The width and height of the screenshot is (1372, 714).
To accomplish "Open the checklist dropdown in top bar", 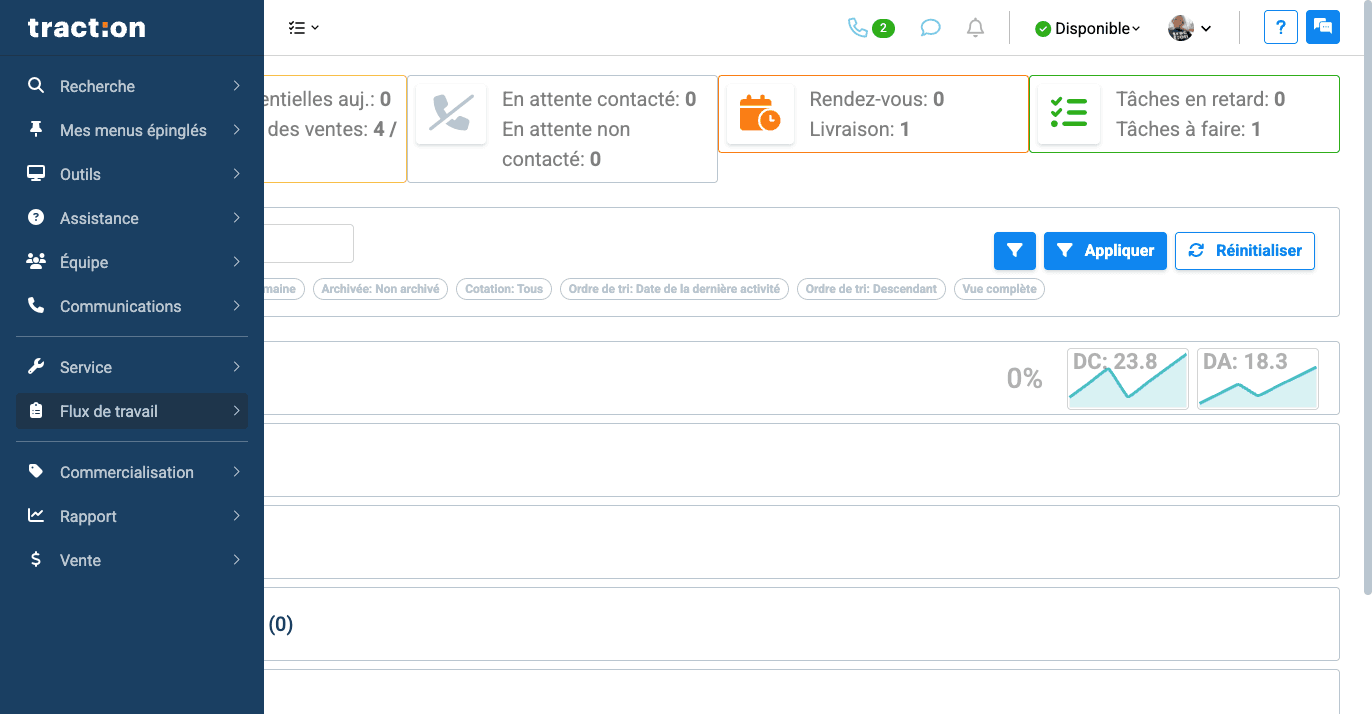I will point(303,28).
